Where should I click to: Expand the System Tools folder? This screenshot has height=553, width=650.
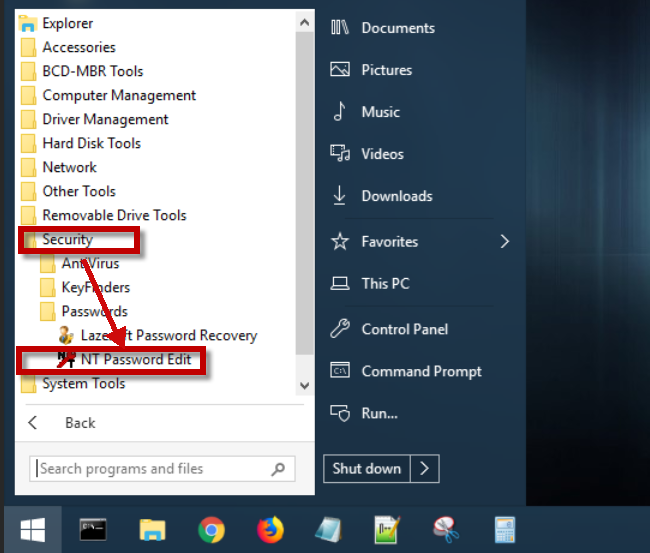pos(73,384)
